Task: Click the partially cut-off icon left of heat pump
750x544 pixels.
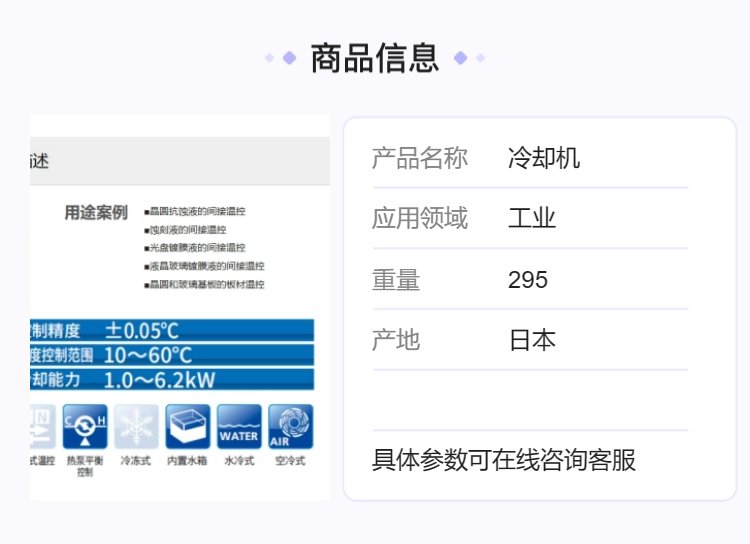Action: coord(42,426)
